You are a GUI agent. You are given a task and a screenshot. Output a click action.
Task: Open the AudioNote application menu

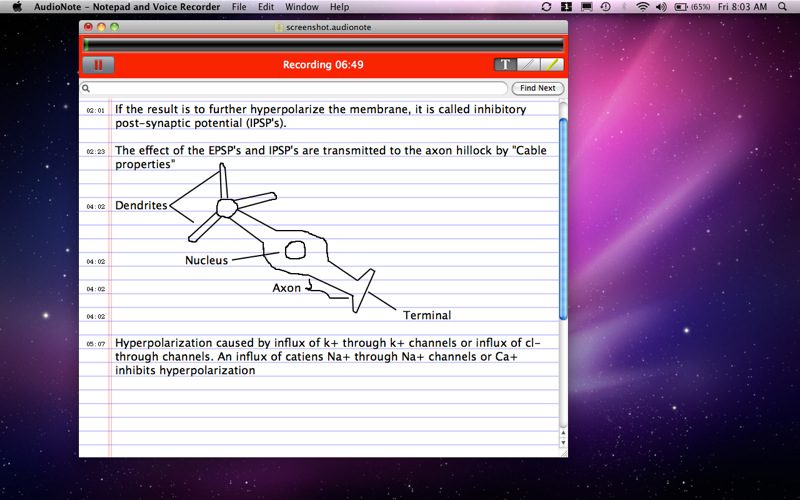pos(127,7)
